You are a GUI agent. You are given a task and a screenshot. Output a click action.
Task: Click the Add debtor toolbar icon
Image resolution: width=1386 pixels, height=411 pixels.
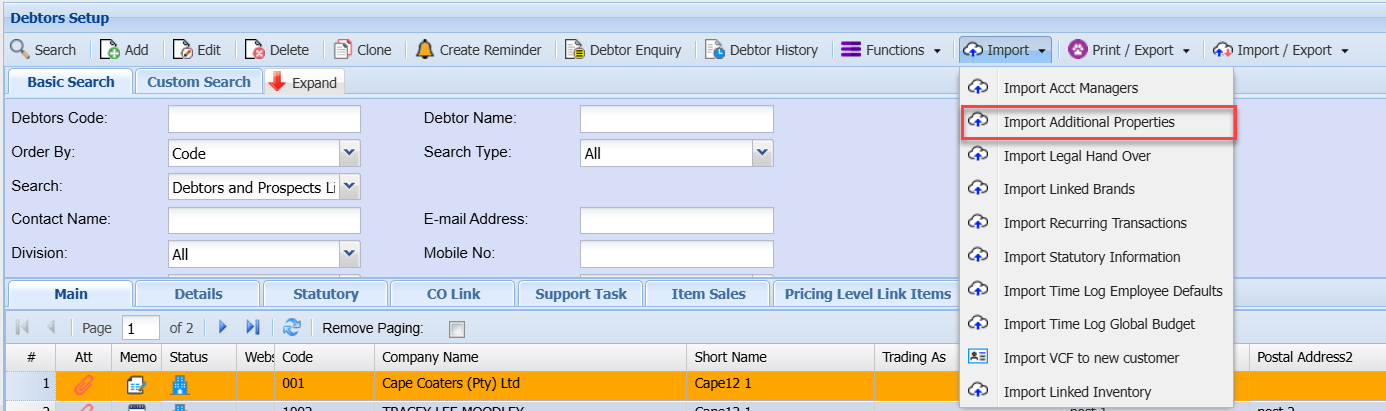coord(110,50)
